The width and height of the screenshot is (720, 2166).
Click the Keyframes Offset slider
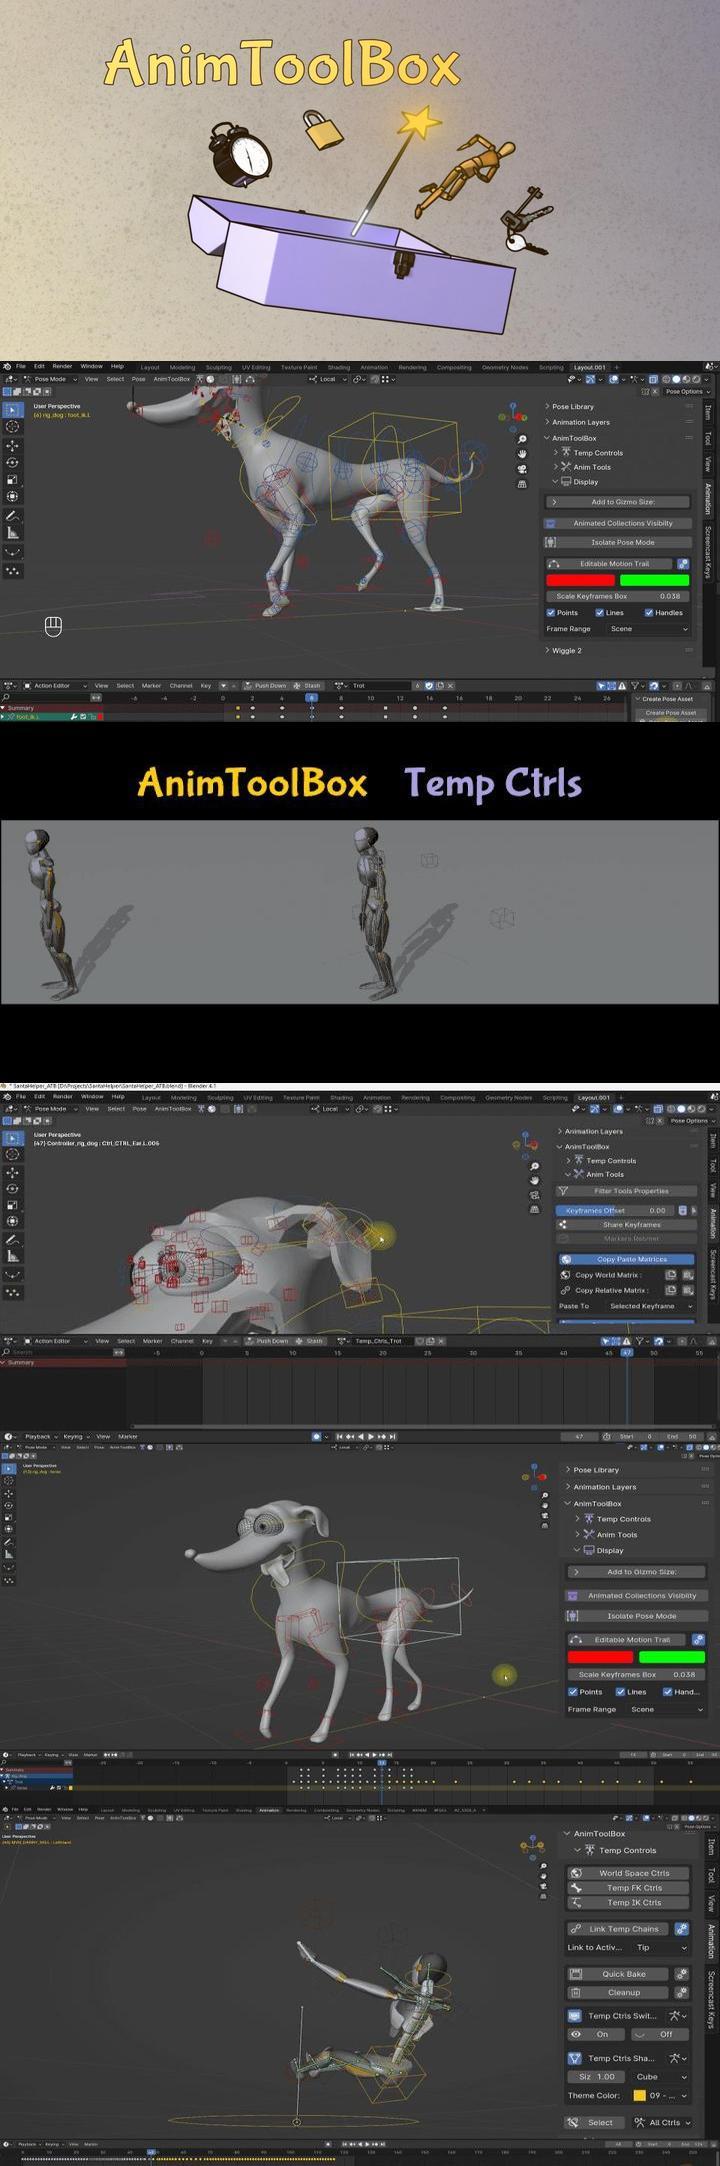pos(614,1210)
